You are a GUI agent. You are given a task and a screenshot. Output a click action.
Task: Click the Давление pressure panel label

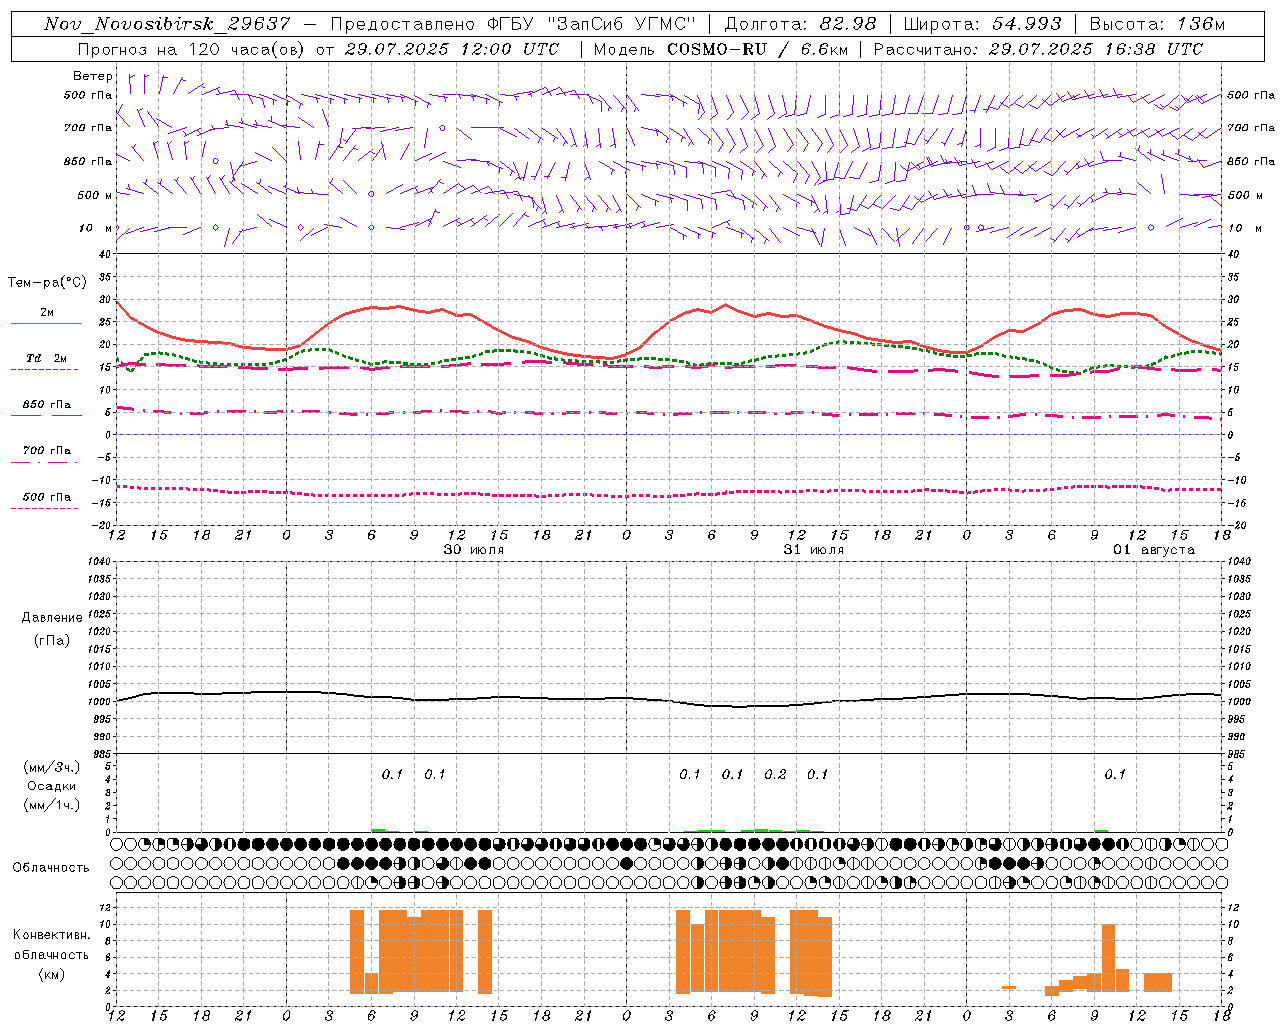(x=52, y=618)
